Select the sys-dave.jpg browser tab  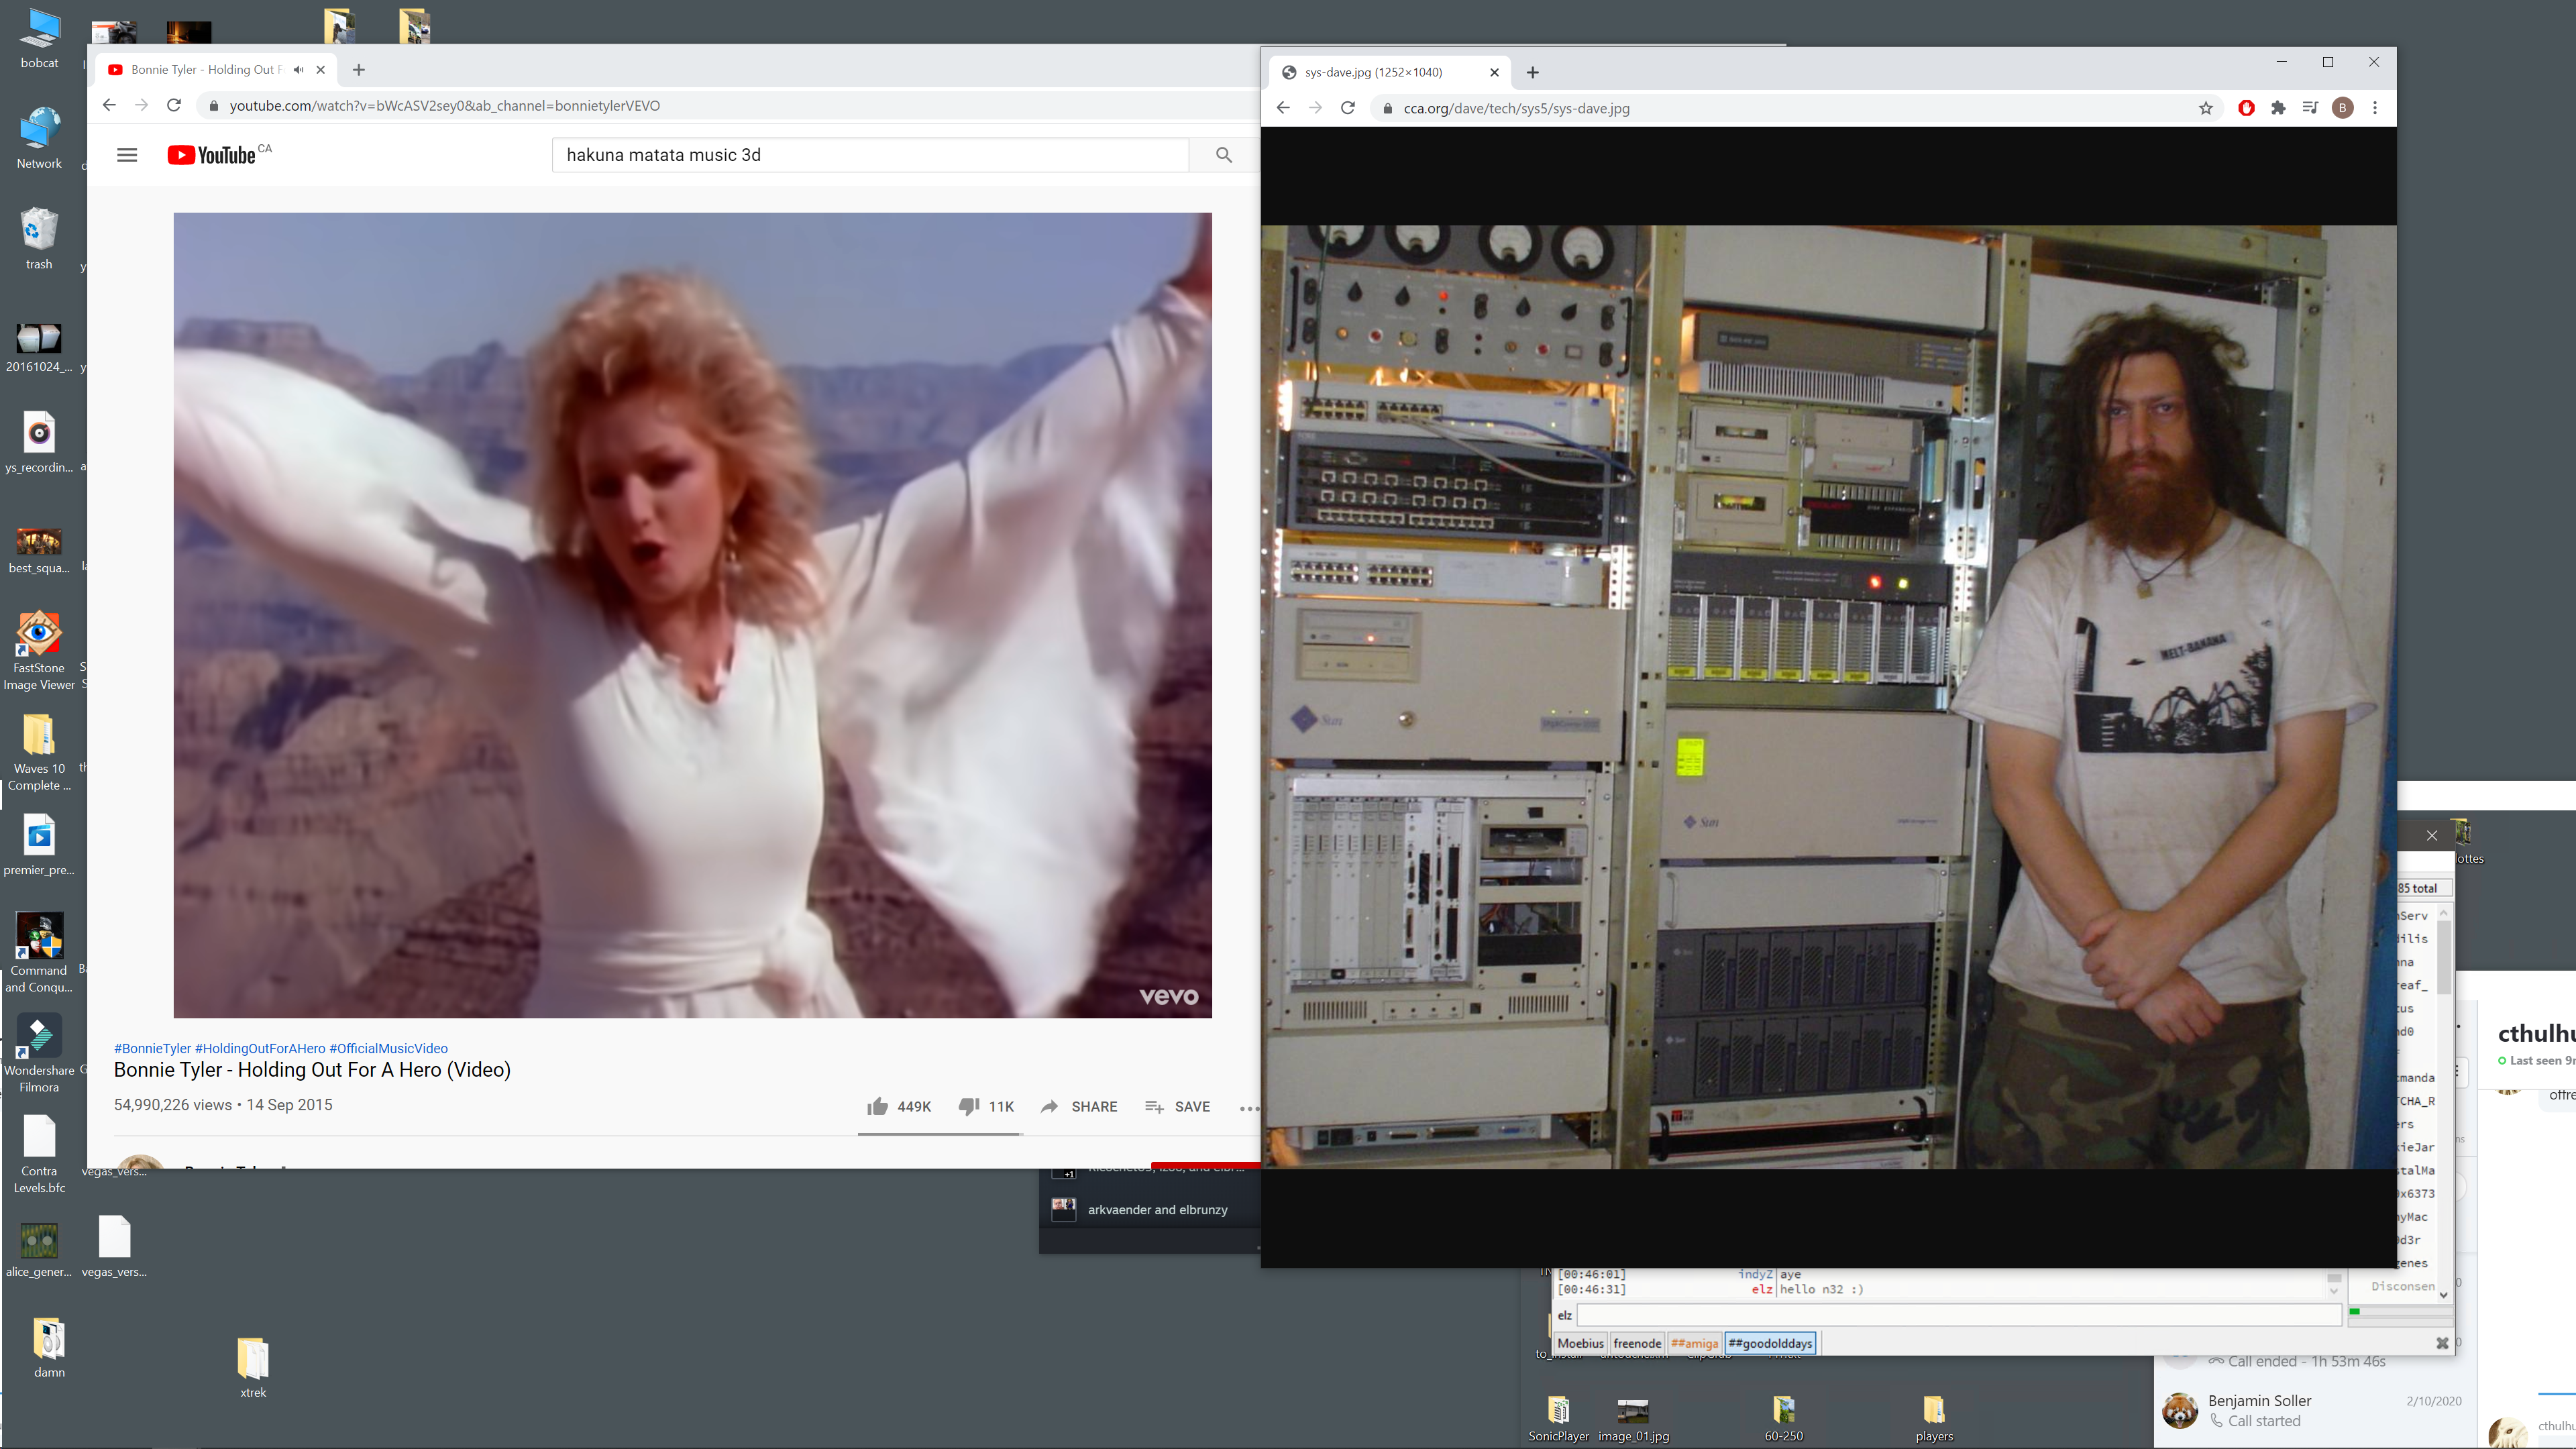[1390, 72]
